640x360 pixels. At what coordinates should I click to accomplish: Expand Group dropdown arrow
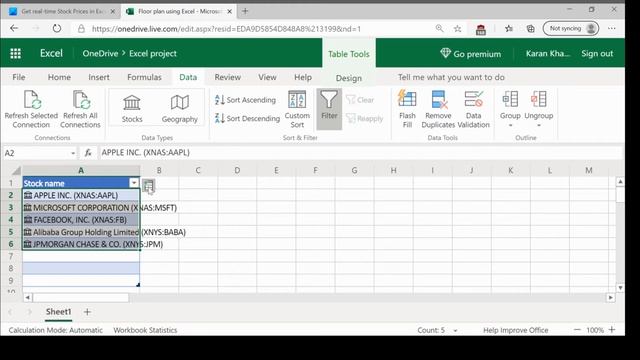point(510,126)
